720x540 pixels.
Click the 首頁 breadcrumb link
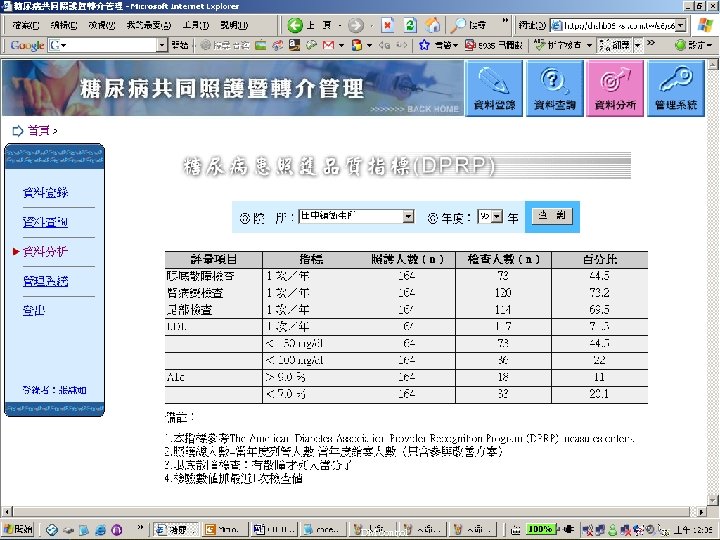[39, 131]
